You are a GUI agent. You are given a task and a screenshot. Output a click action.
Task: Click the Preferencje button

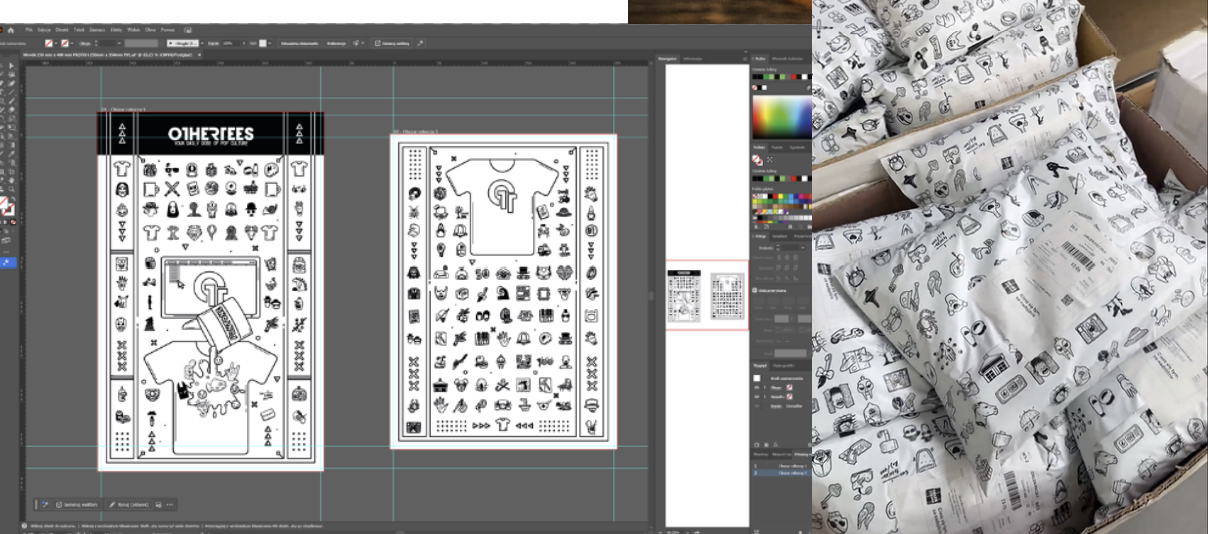(336, 44)
